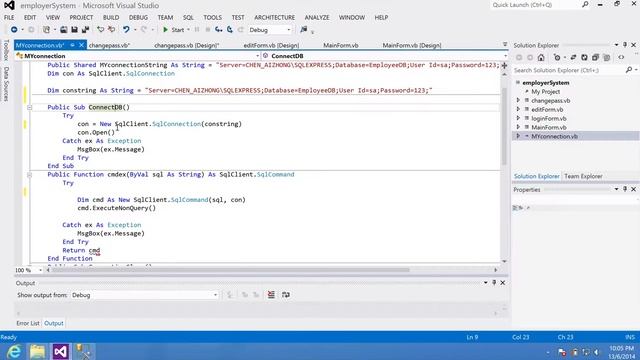Select the employerSystem project node

[x=546, y=83]
